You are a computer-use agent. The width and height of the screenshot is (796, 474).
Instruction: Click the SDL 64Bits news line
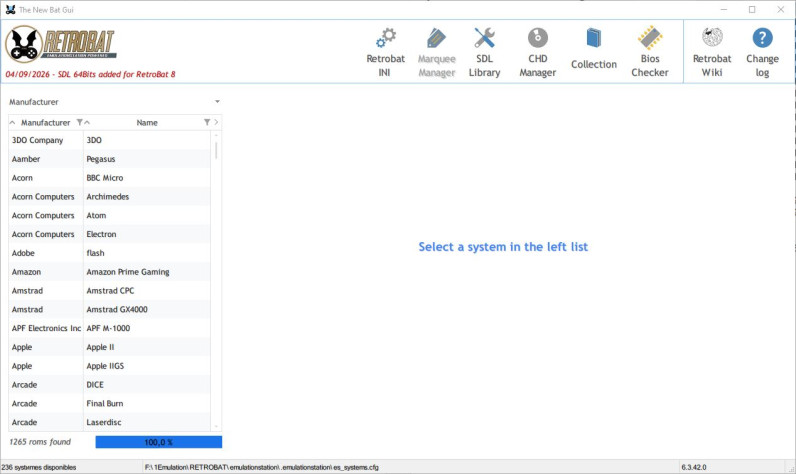(90, 74)
